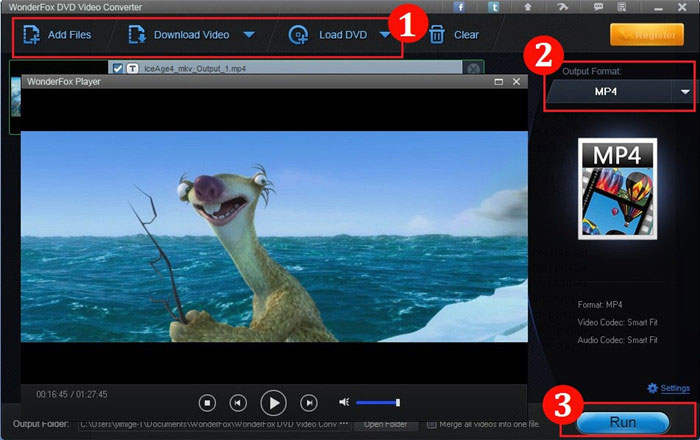The width and height of the screenshot is (700, 440).
Task: Close the WonderFox Player window
Action: click(517, 82)
